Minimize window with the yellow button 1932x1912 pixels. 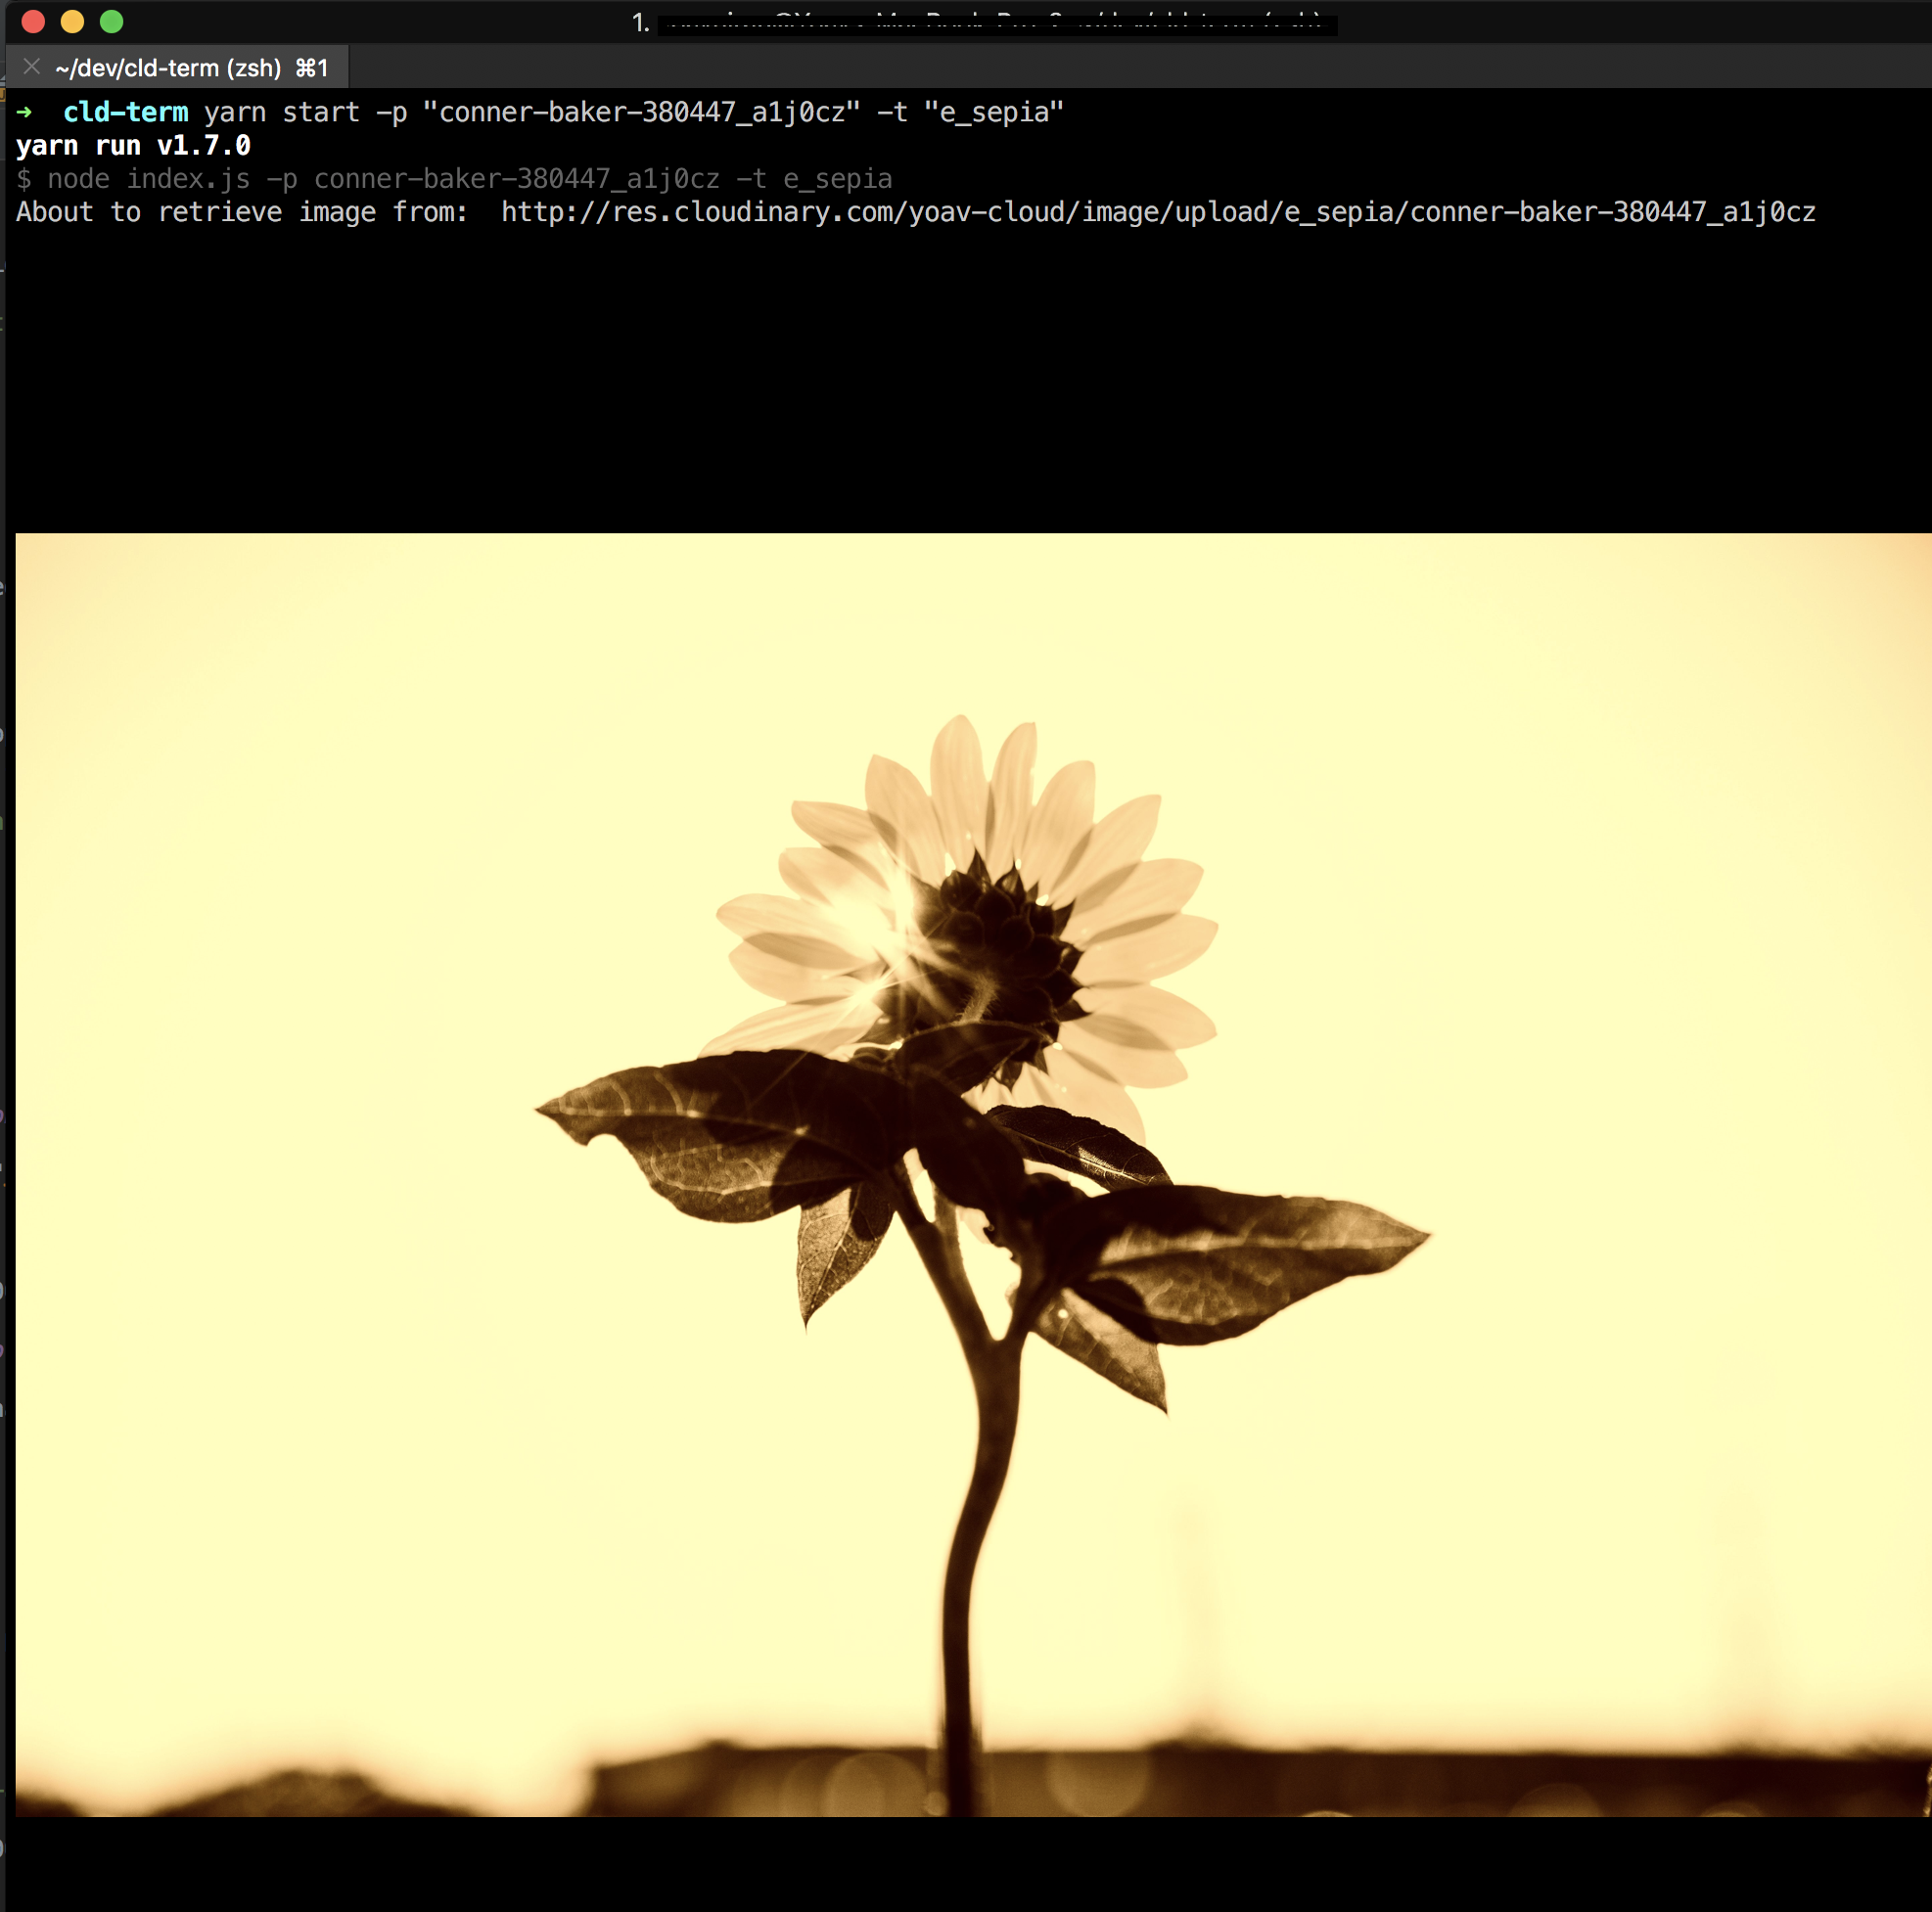[x=72, y=21]
